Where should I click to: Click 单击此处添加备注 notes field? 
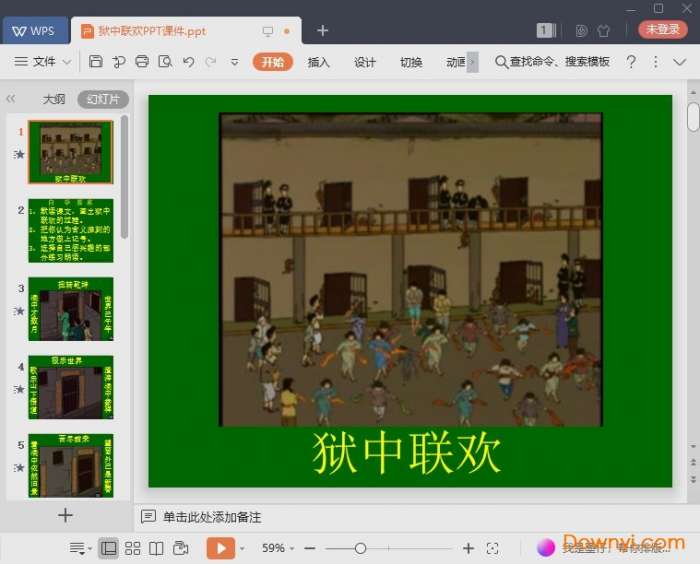pos(212,517)
